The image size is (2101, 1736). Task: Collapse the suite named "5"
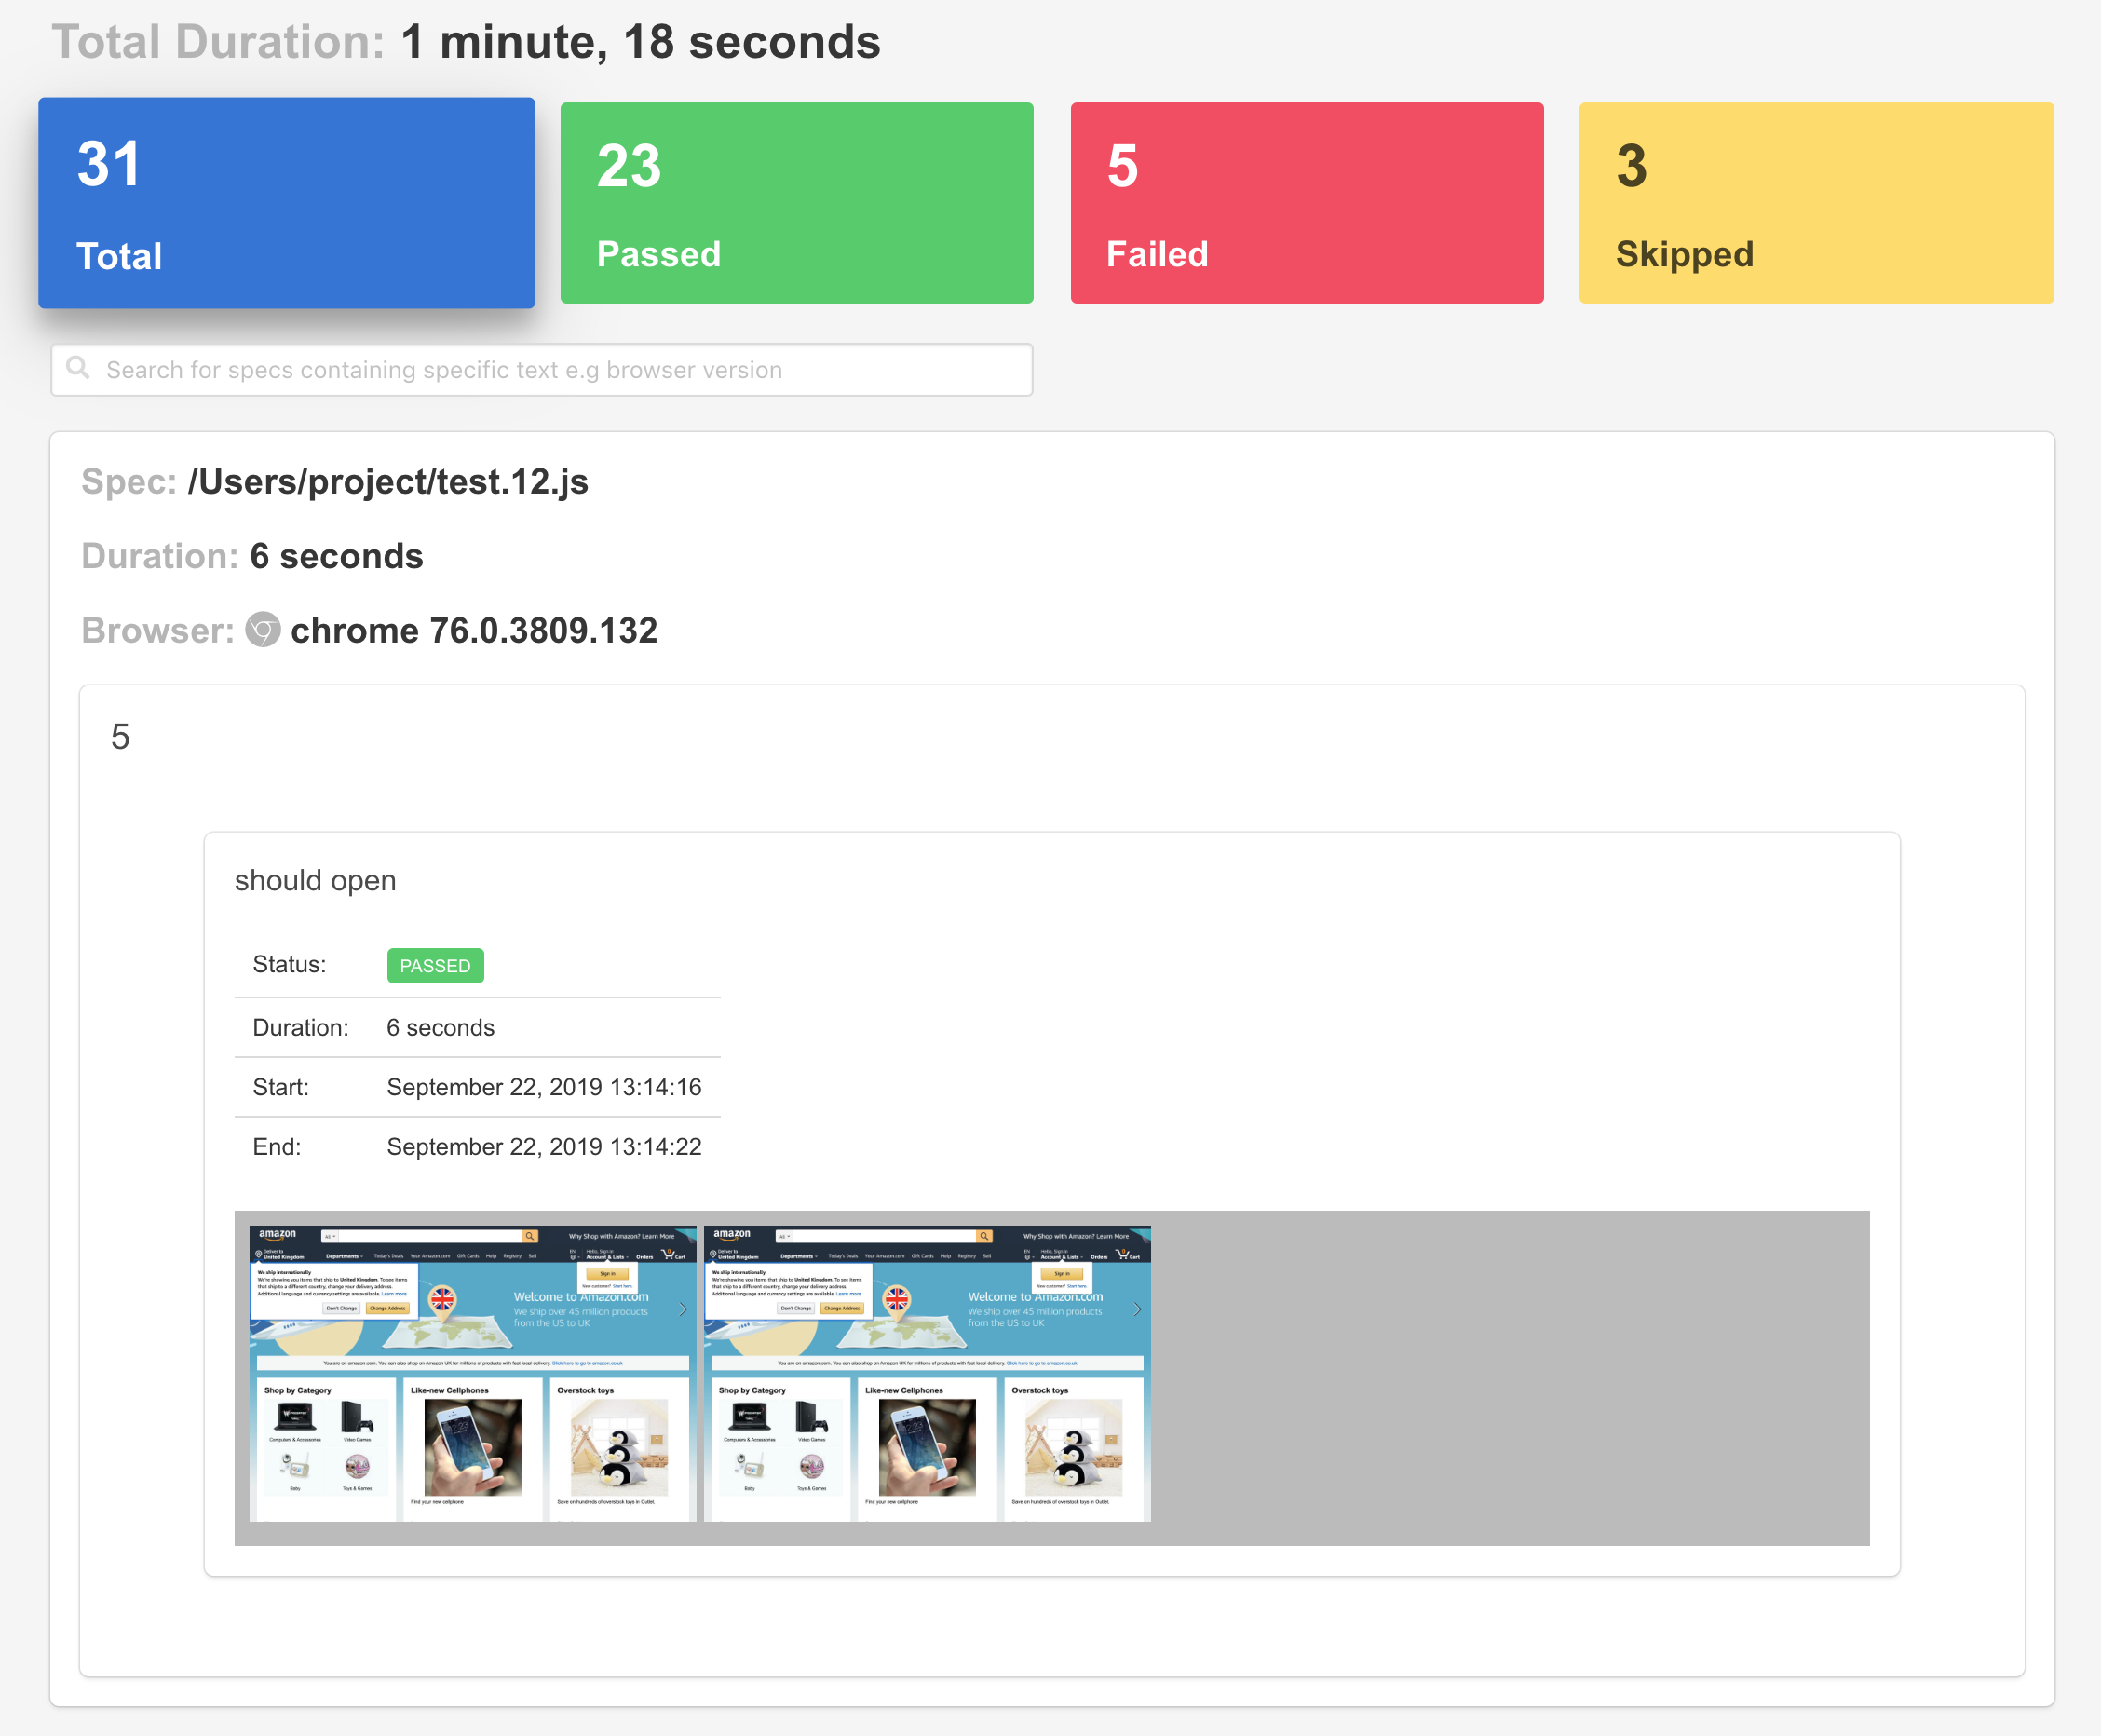click(x=120, y=737)
